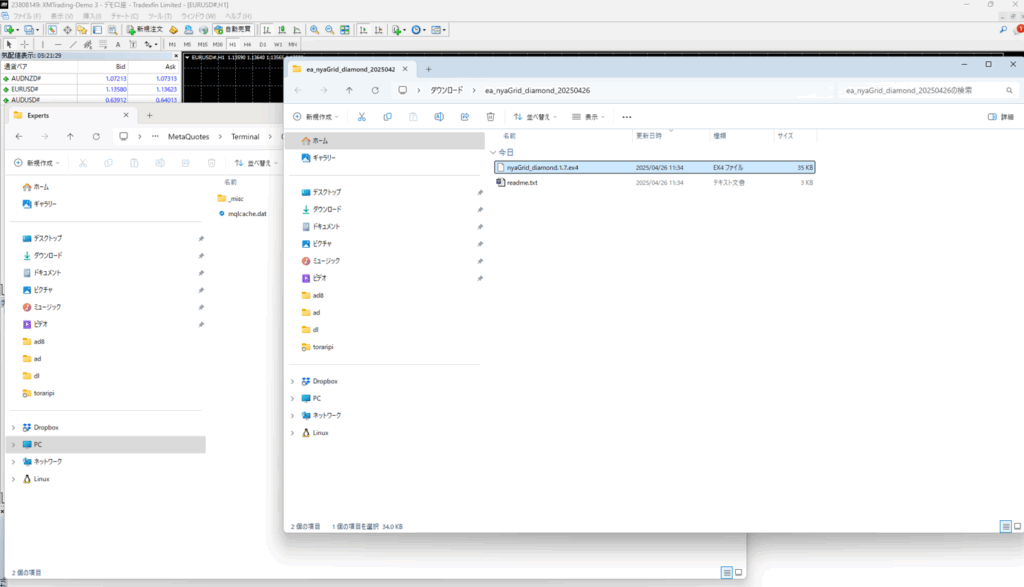Switch chart timeframe to D1
Screen dimensions: 1024x587
click(x=263, y=44)
